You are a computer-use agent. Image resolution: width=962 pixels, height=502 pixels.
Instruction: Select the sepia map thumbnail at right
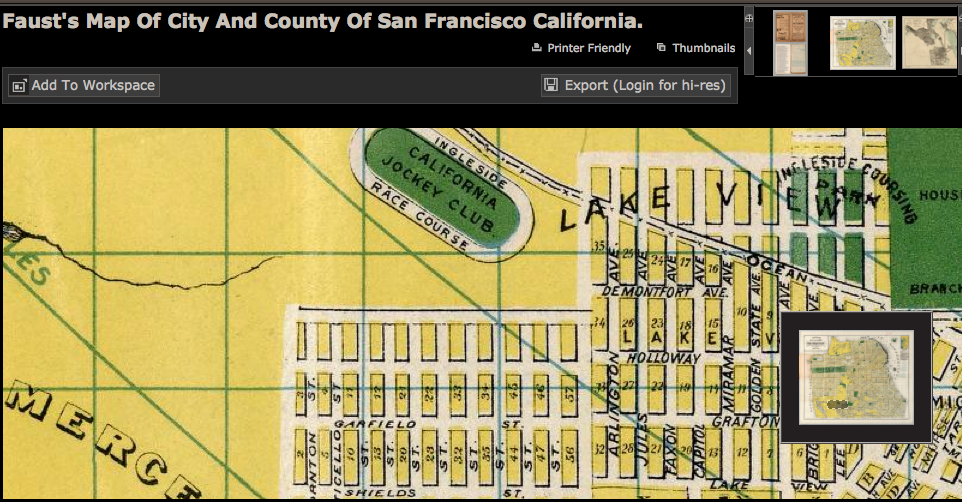pos(931,42)
